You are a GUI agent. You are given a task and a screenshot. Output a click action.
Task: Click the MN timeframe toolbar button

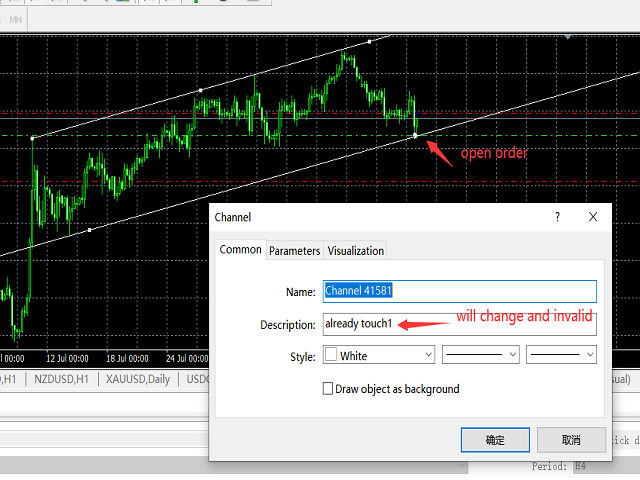[16, 17]
